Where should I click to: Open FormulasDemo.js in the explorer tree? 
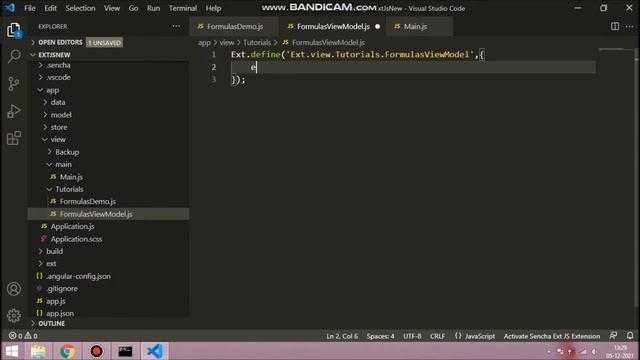88,202
